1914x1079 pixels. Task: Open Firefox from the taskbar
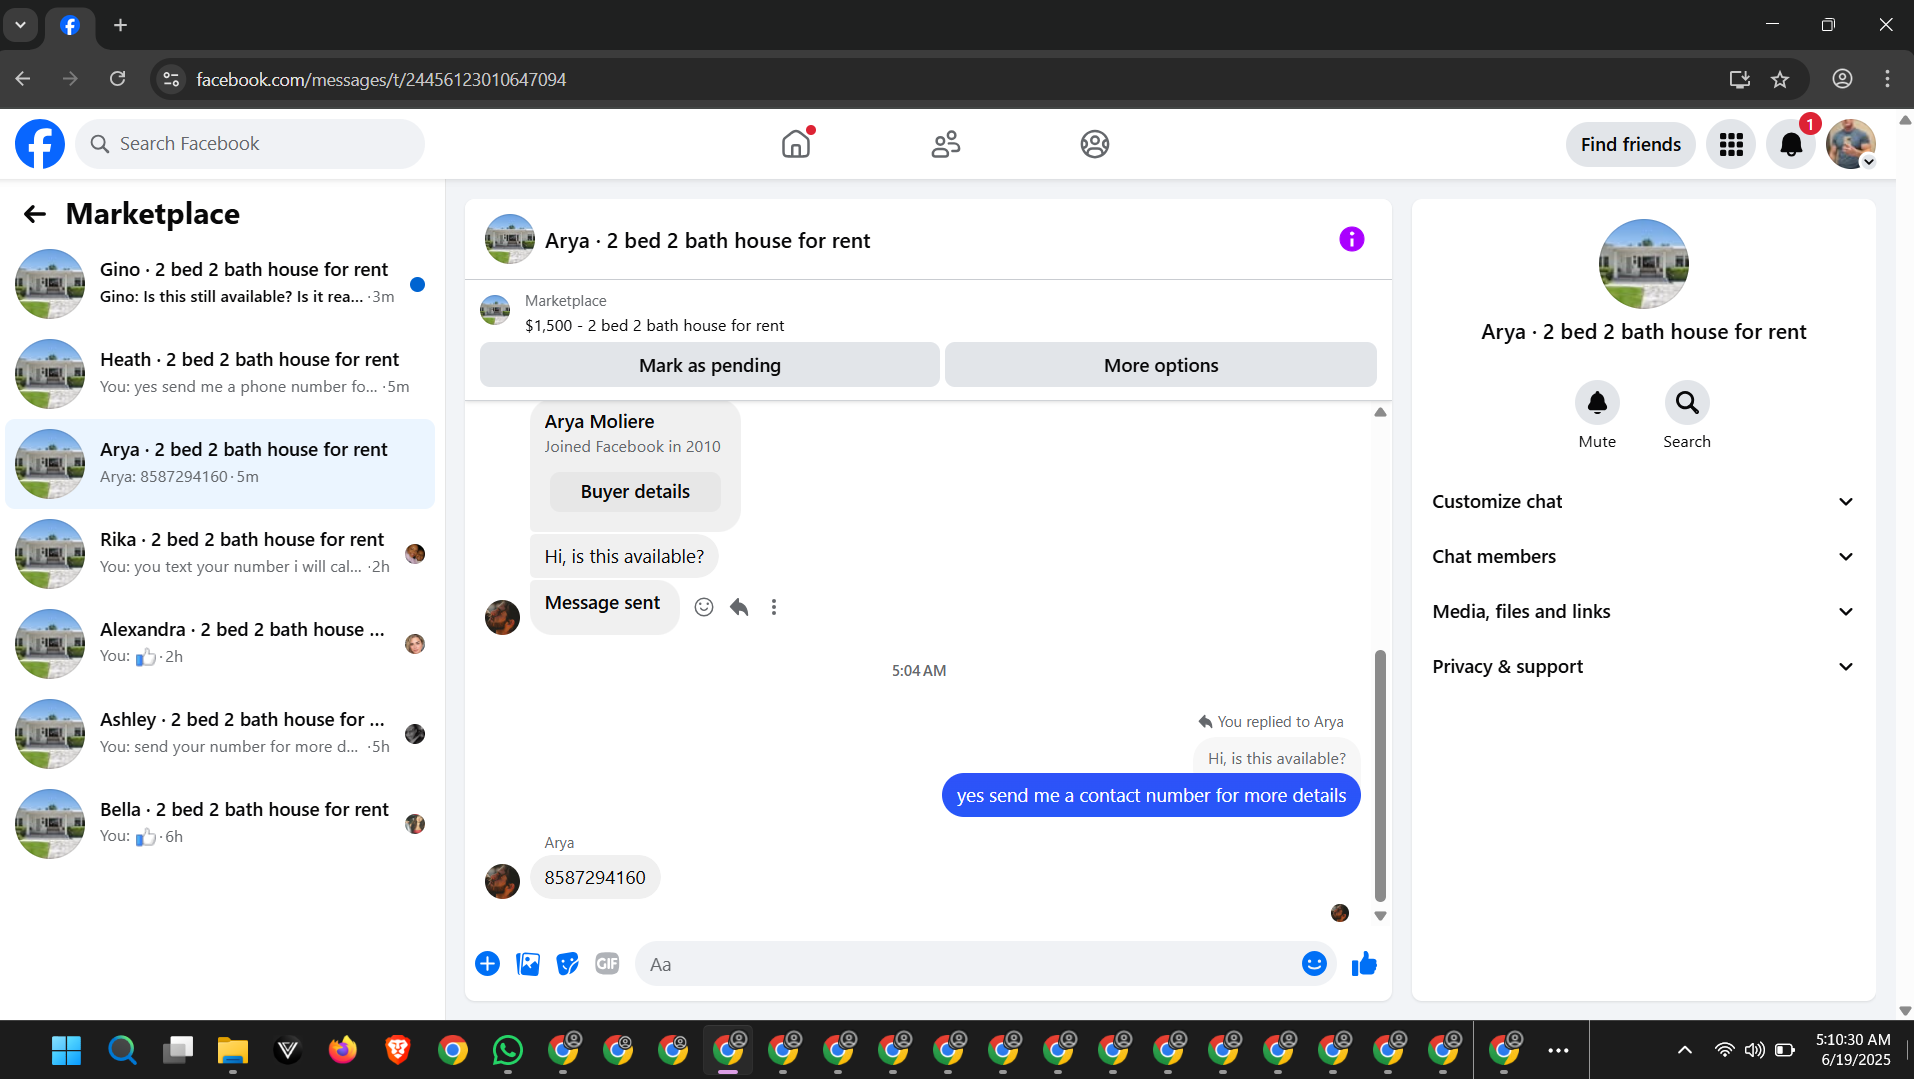[x=342, y=1050]
